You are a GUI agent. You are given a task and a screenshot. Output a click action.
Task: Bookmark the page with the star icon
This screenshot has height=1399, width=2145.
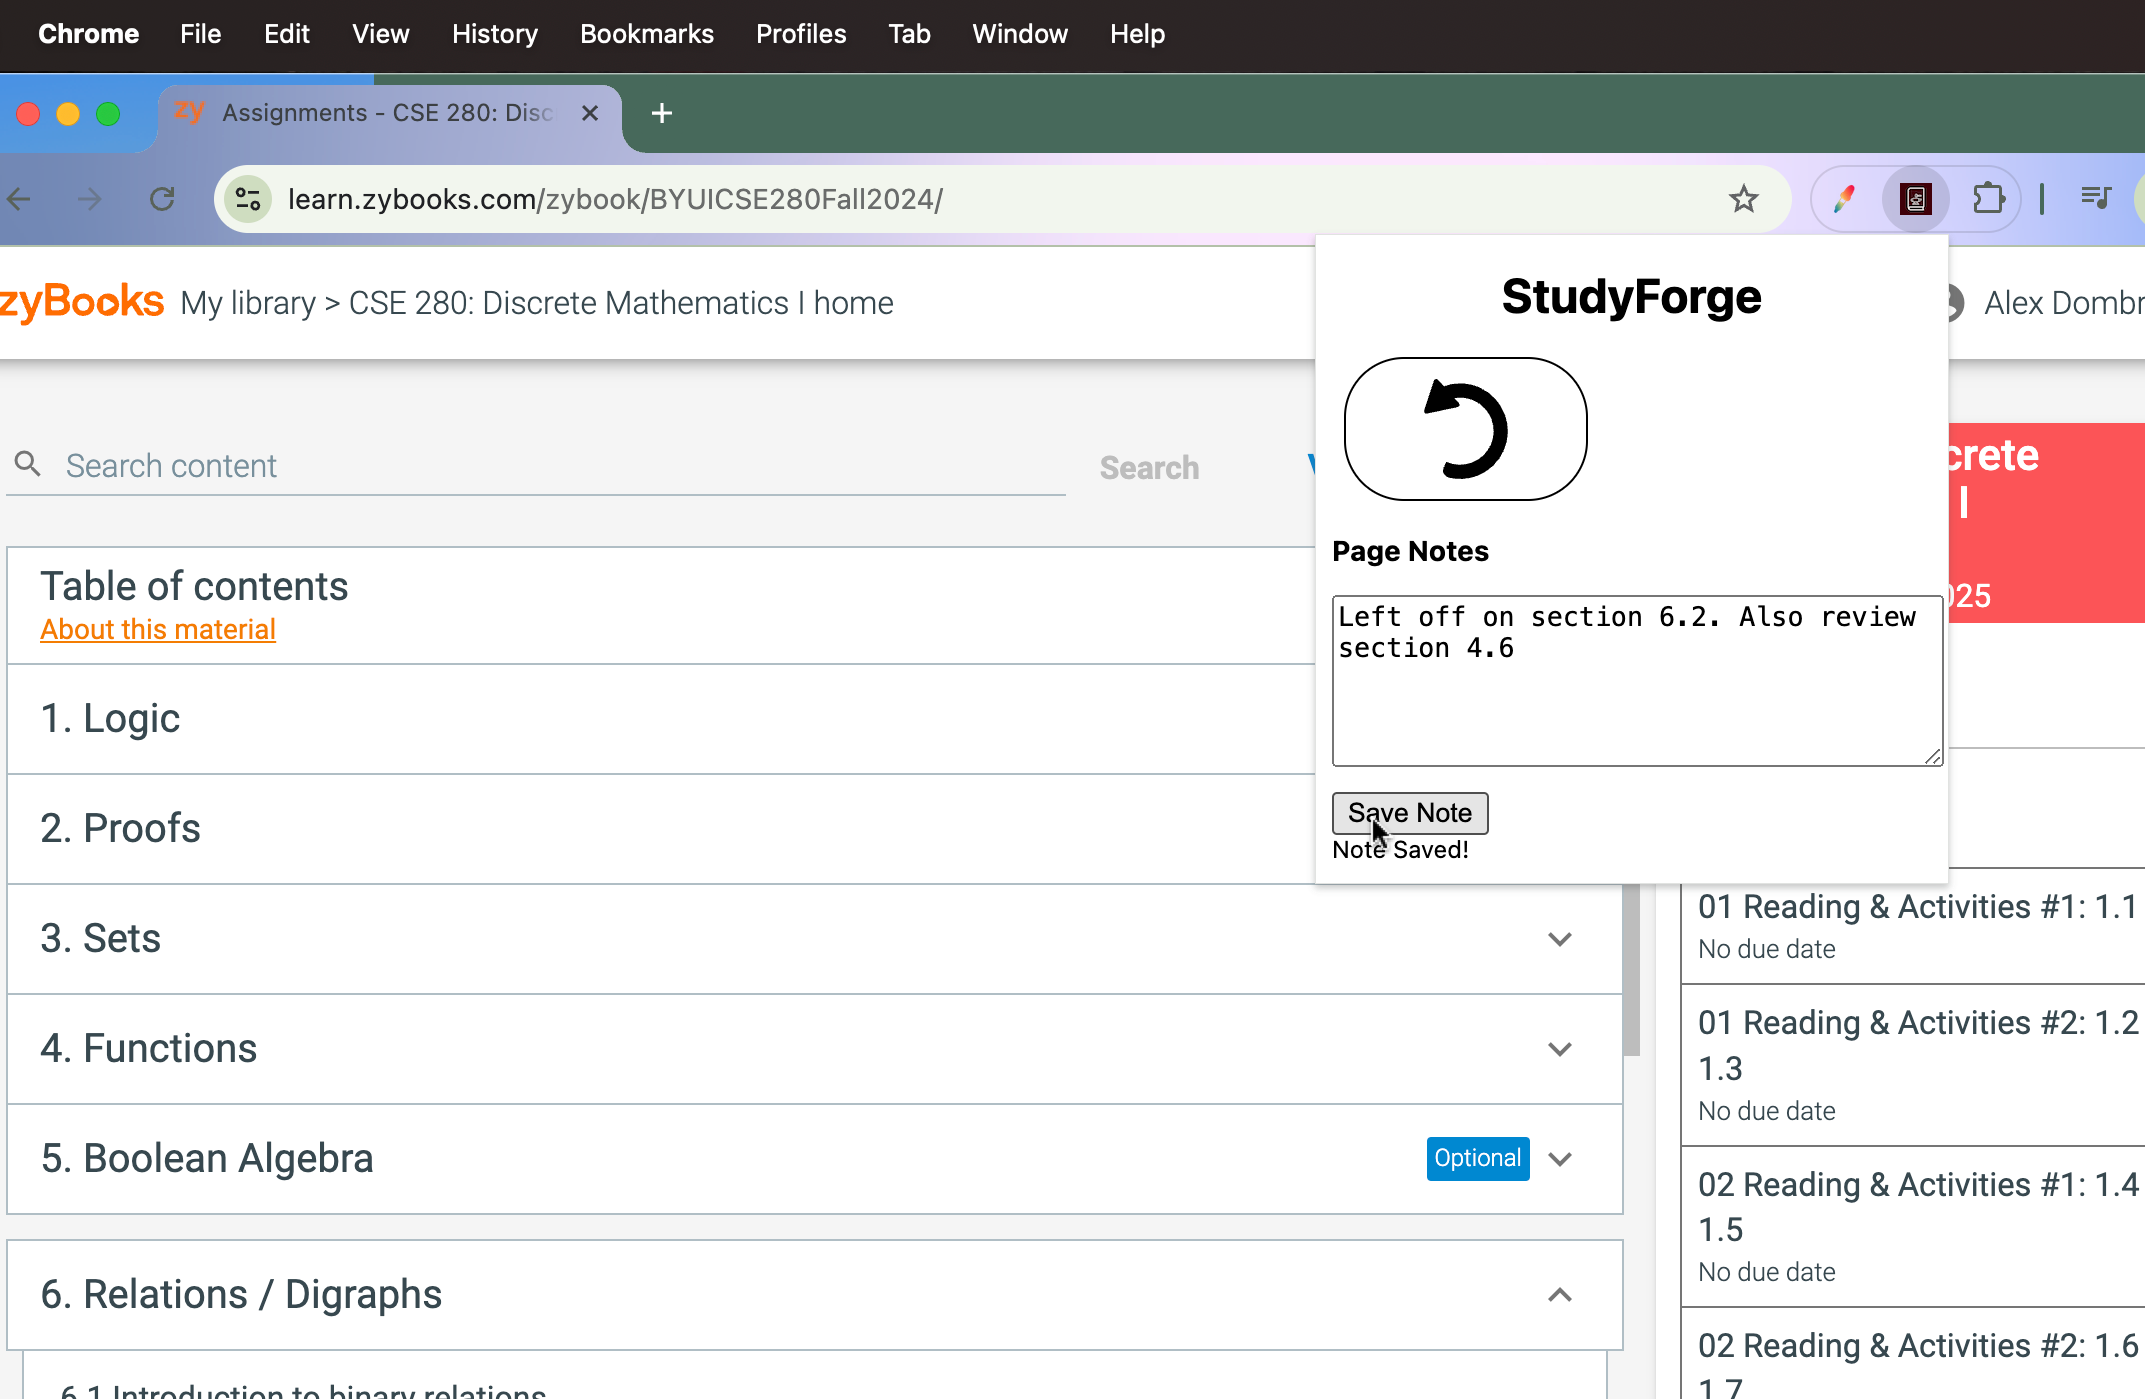click(1744, 198)
